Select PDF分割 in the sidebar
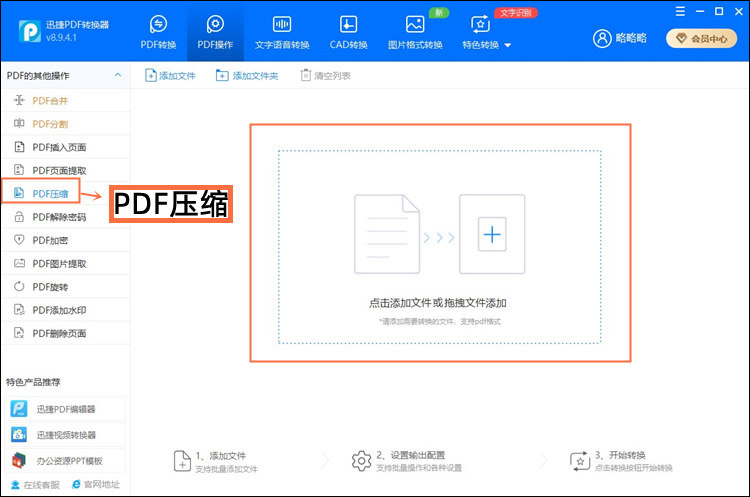The image size is (750, 497). click(66, 124)
